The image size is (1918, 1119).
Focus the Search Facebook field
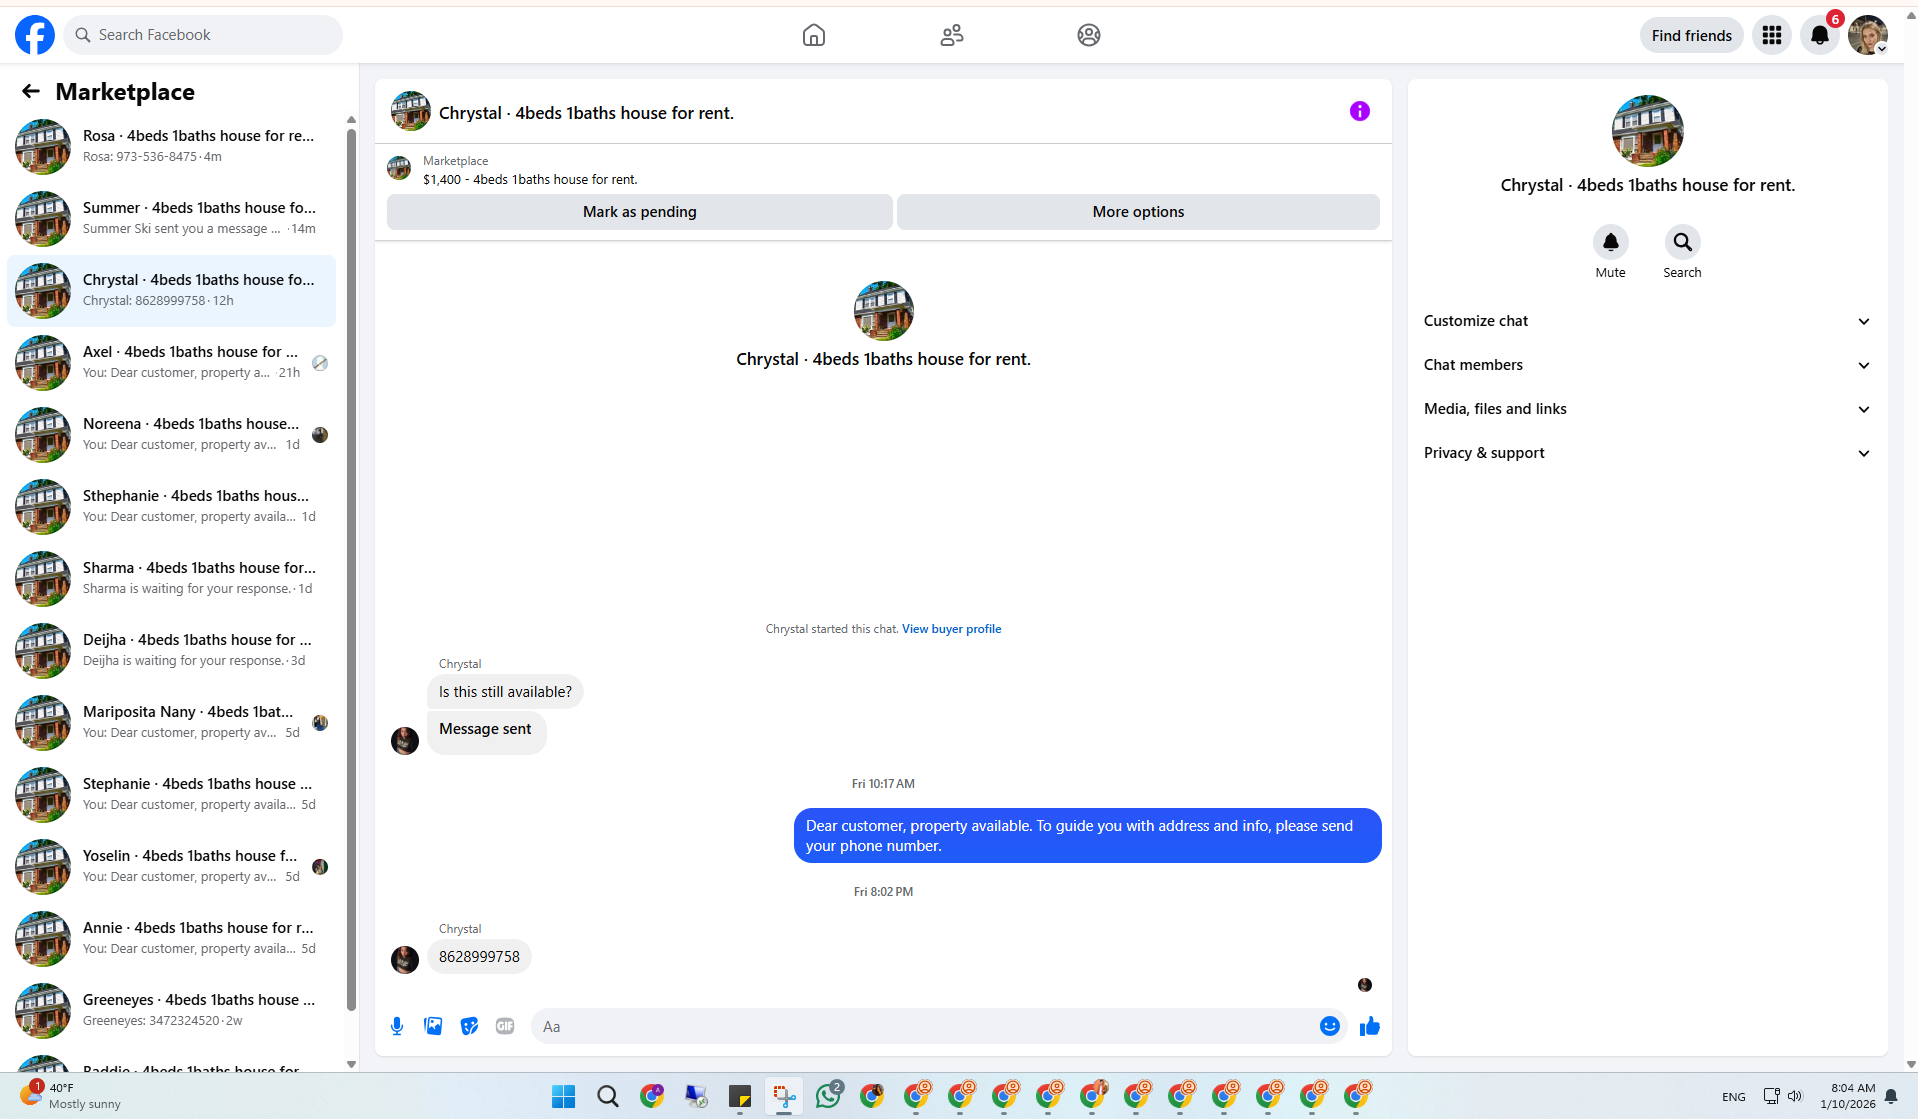click(204, 35)
